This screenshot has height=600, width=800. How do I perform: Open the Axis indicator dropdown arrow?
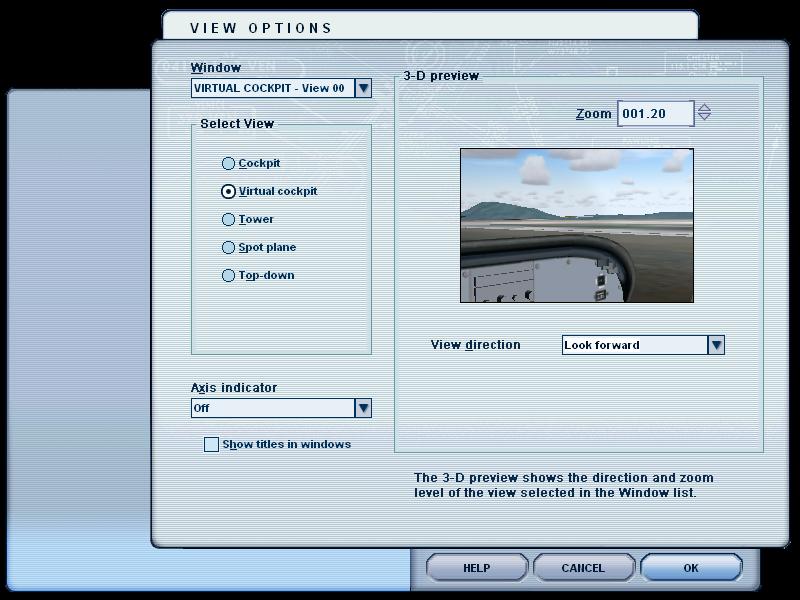363,408
